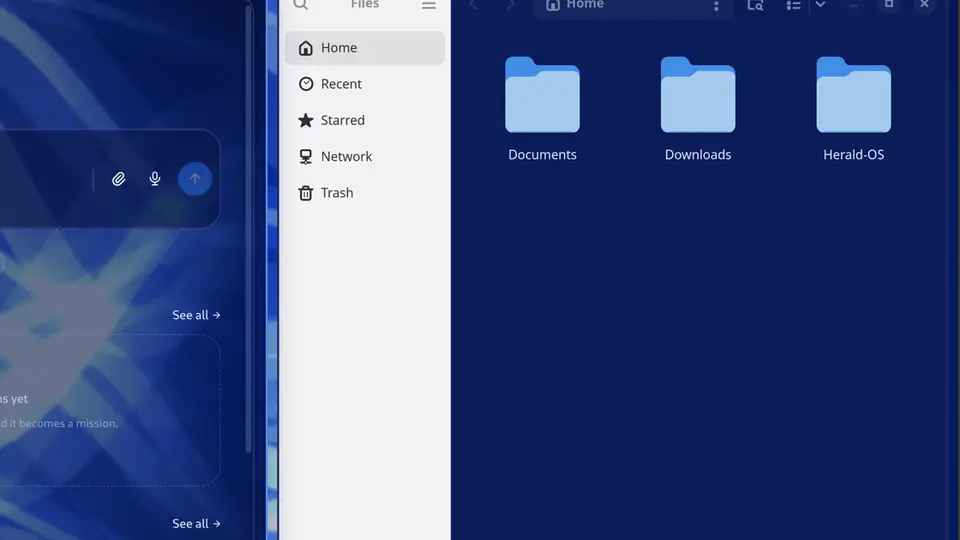Select the Herald-OS folder icon
This screenshot has height=540, width=960.
[x=853, y=94]
